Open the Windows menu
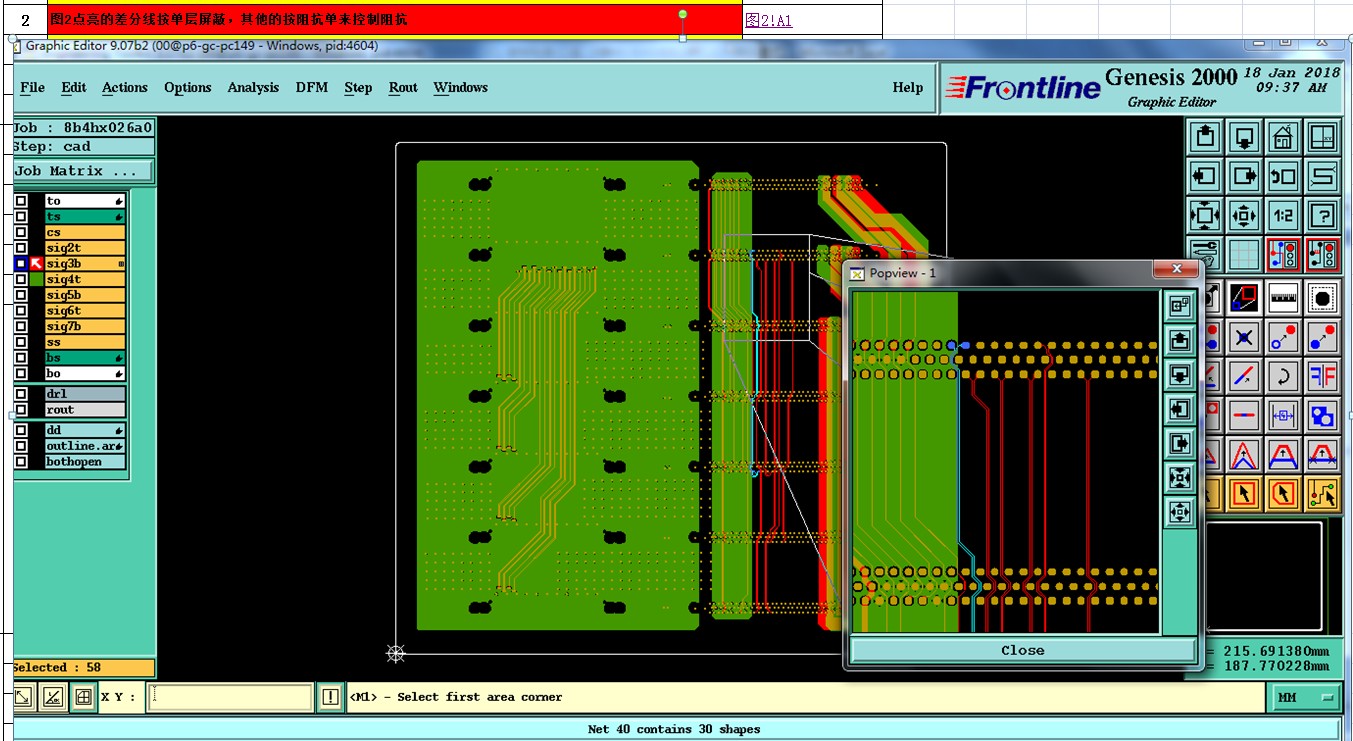The image size is (1353, 741). click(460, 88)
